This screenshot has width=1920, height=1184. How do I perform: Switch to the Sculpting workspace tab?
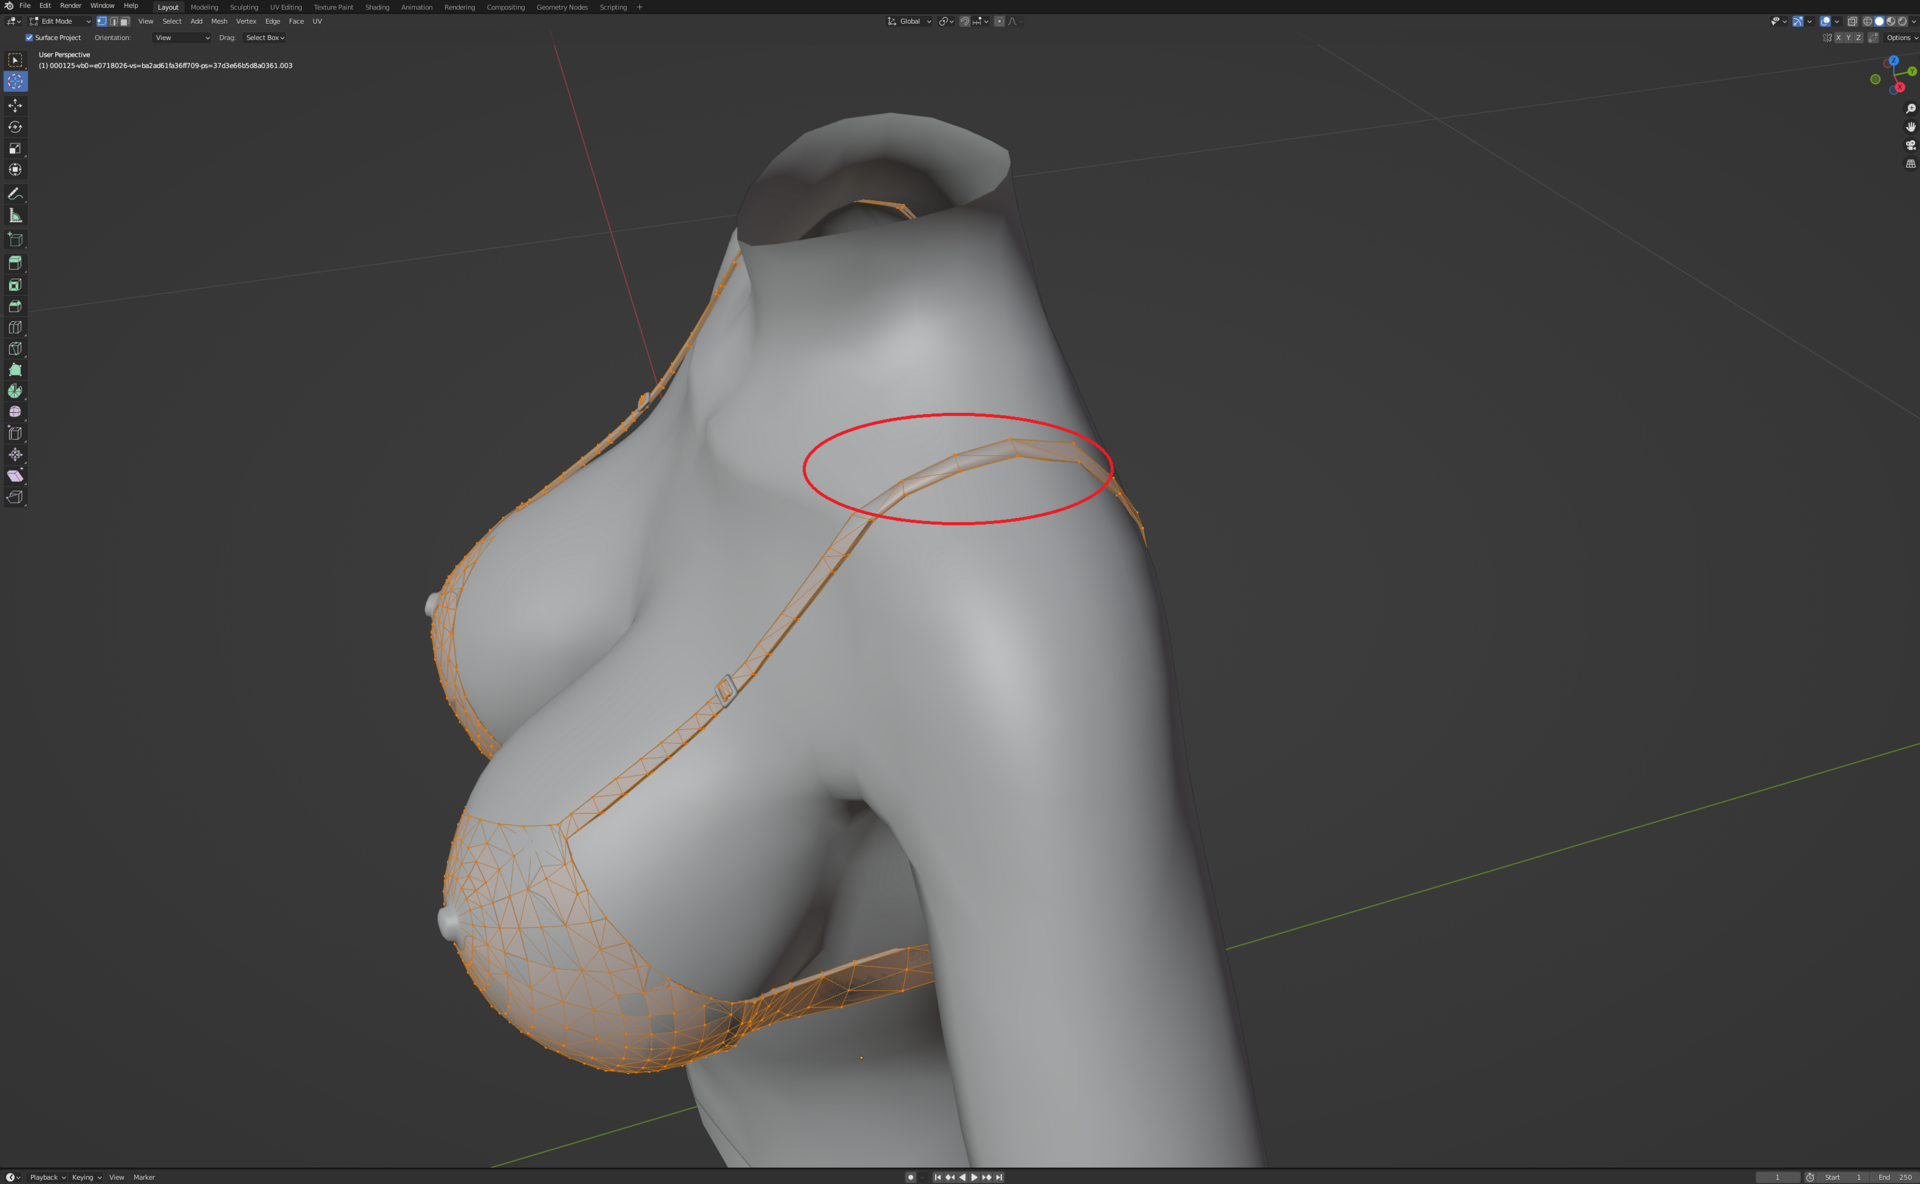pos(244,7)
